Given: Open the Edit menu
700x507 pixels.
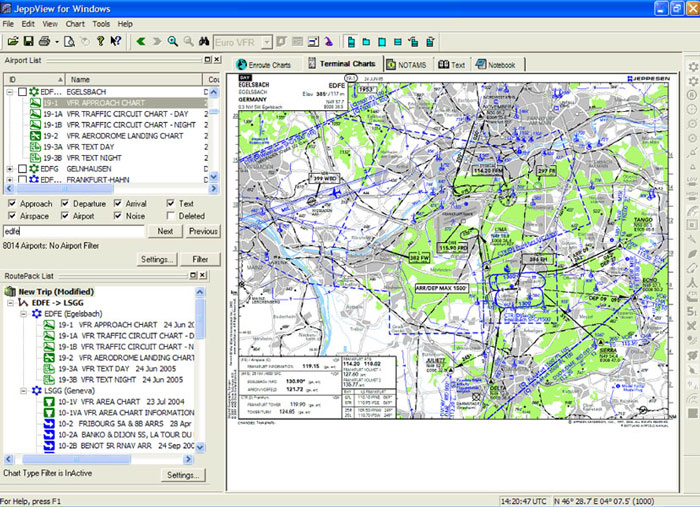Looking at the screenshot, I should click(28, 24).
